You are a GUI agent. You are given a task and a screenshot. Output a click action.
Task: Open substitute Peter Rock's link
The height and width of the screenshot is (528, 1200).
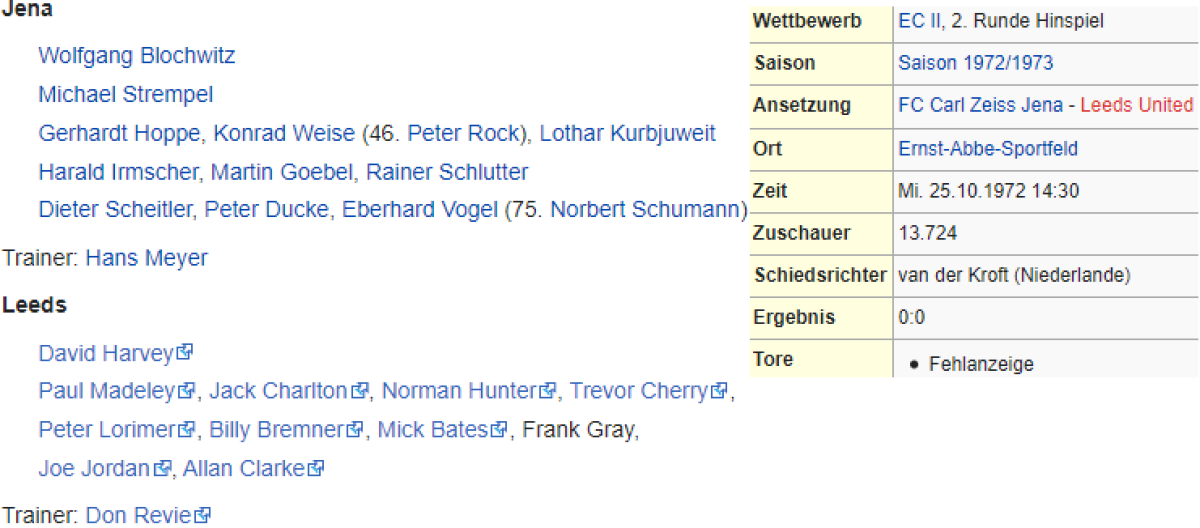click(x=465, y=133)
